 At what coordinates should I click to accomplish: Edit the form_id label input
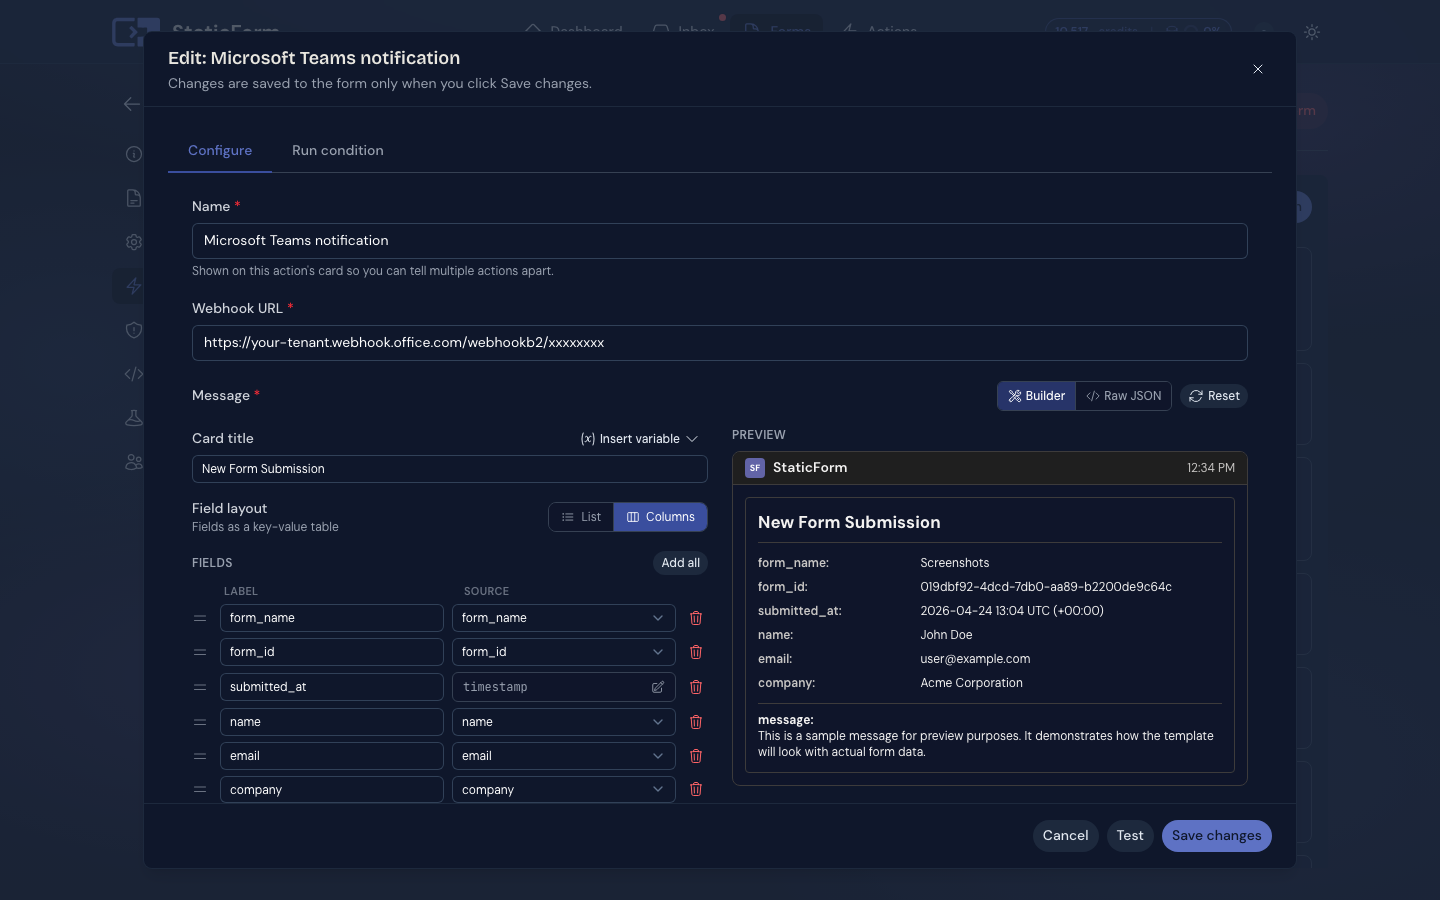(x=332, y=652)
